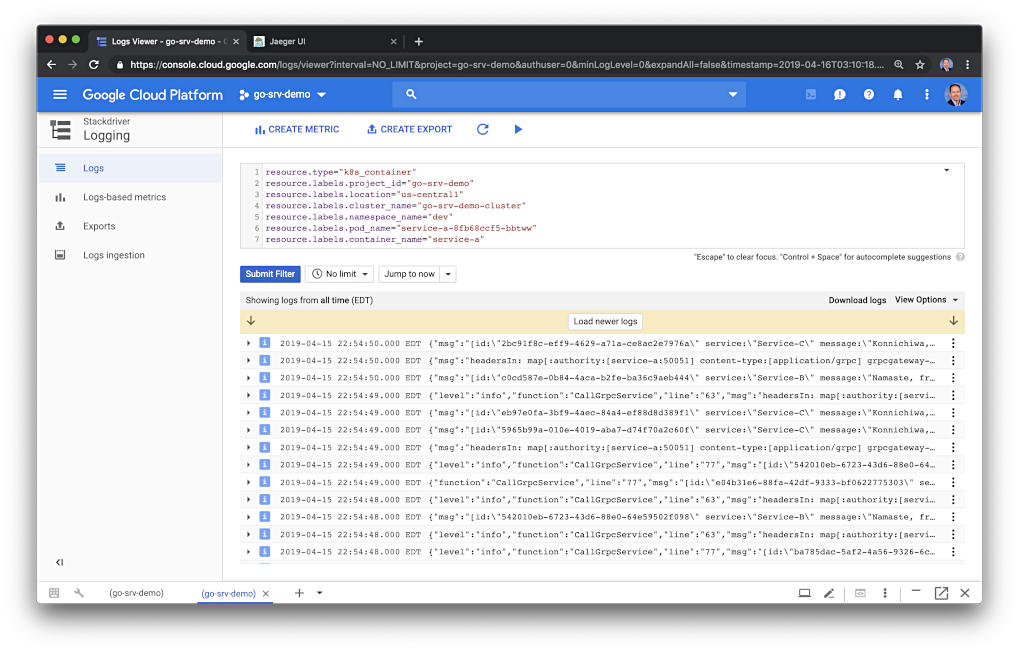Click the Submit Filter button
The height and width of the screenshot is (652, 1019).
[270, 274]
